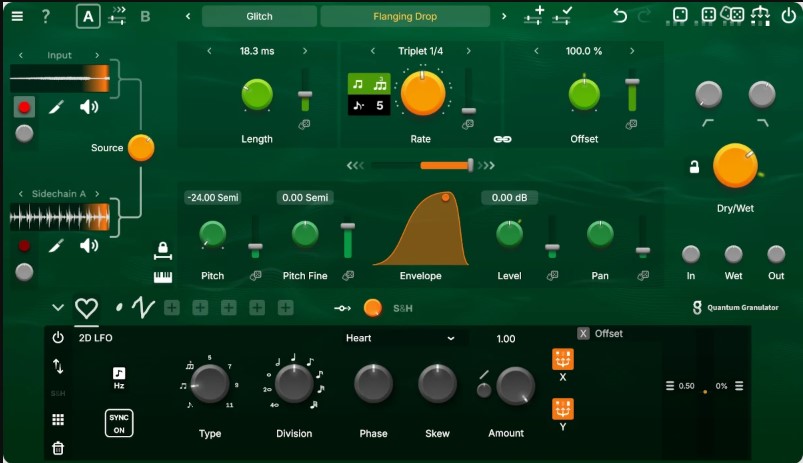The width and height of the screenshot is (803, 463).
Task: Click next arrow beside Triplet 1/4
Action: pyautogui.click(x=469, y=51)
